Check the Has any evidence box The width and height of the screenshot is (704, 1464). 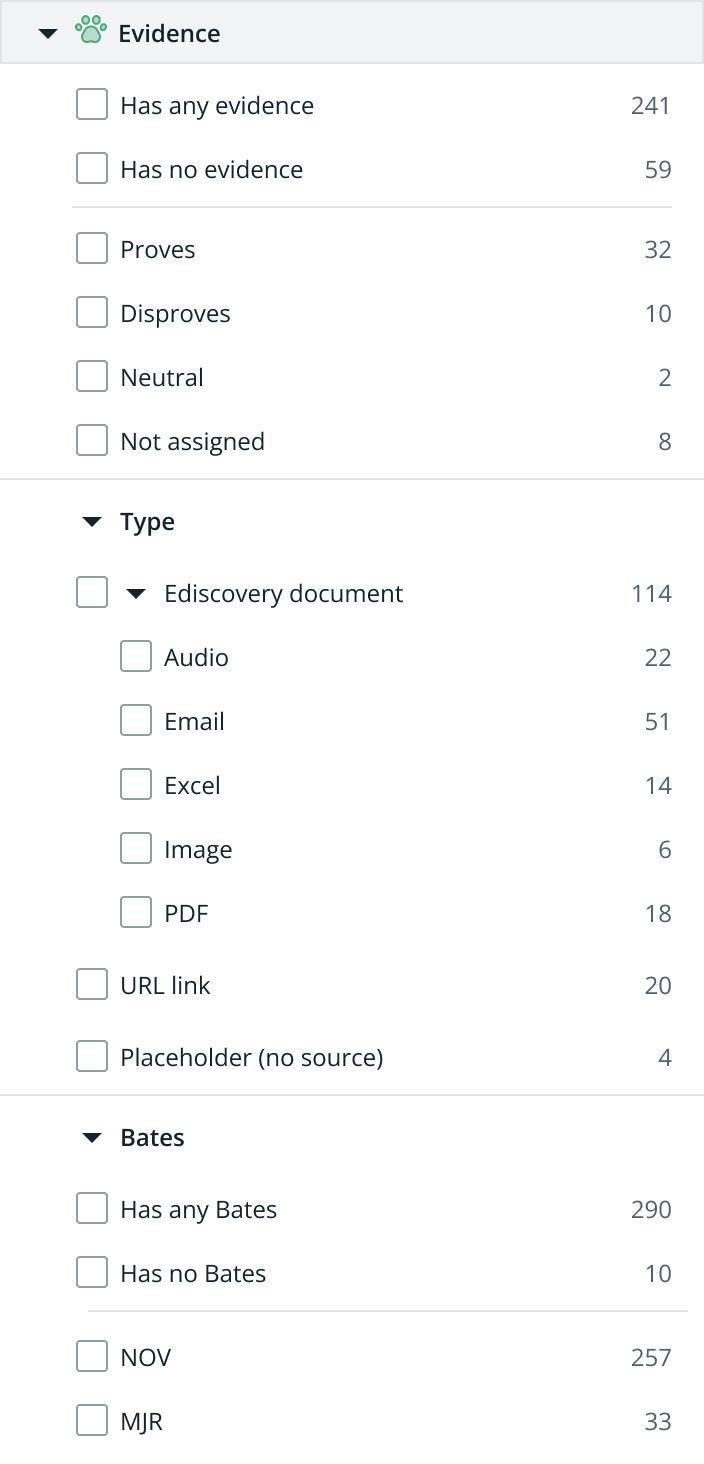pyautogui.click(x=92, y=105)
